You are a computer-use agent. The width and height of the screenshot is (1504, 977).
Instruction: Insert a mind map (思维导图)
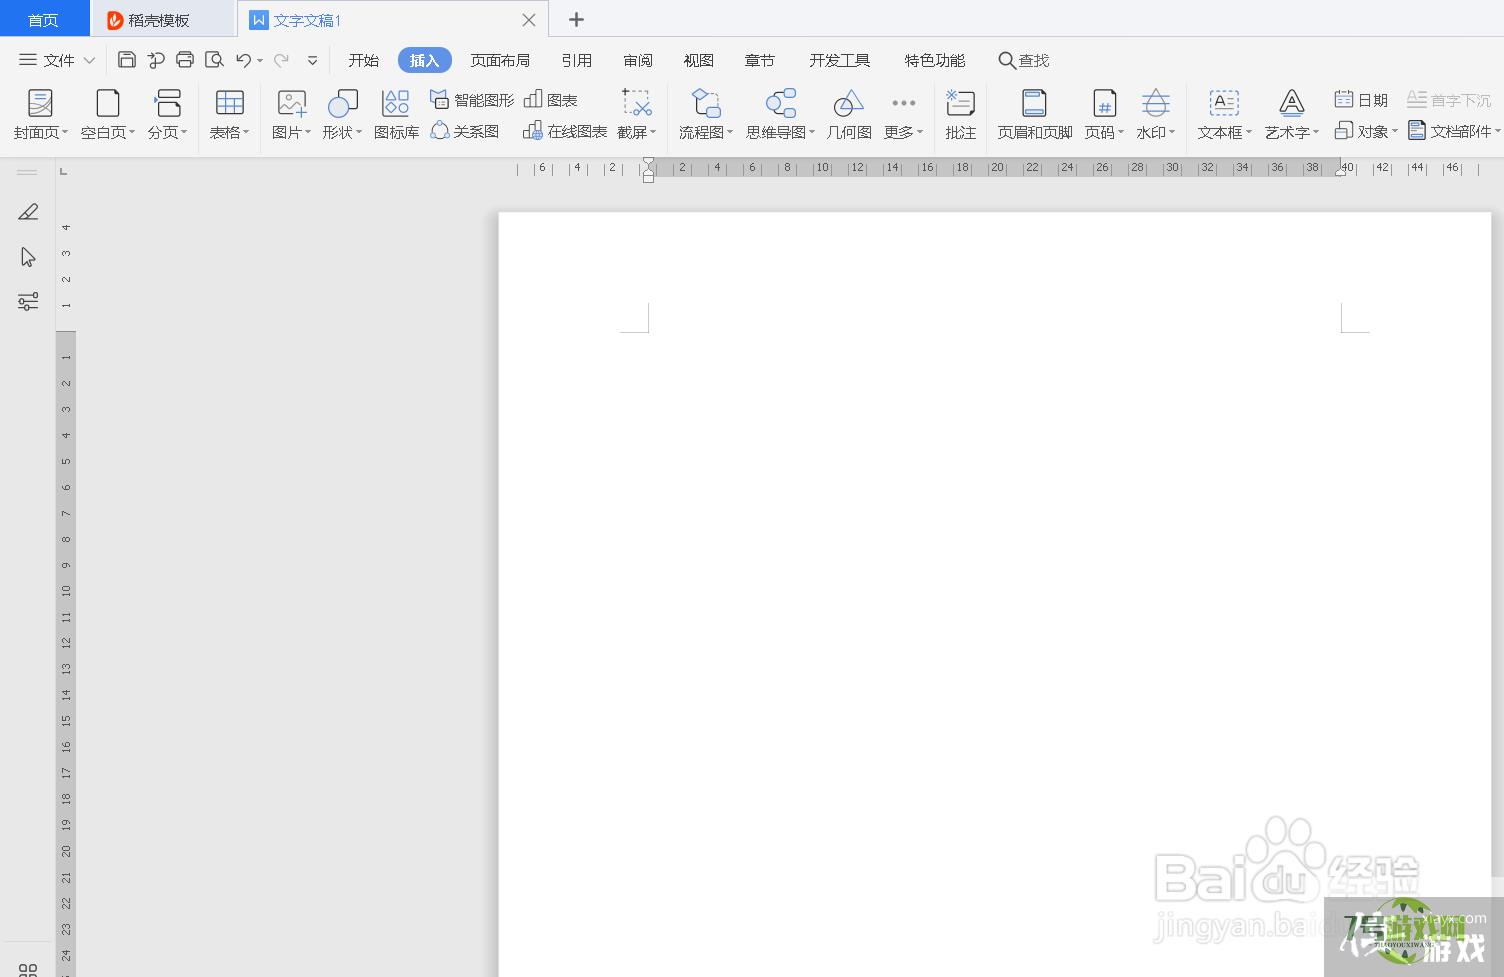click(x=780, y=115)
